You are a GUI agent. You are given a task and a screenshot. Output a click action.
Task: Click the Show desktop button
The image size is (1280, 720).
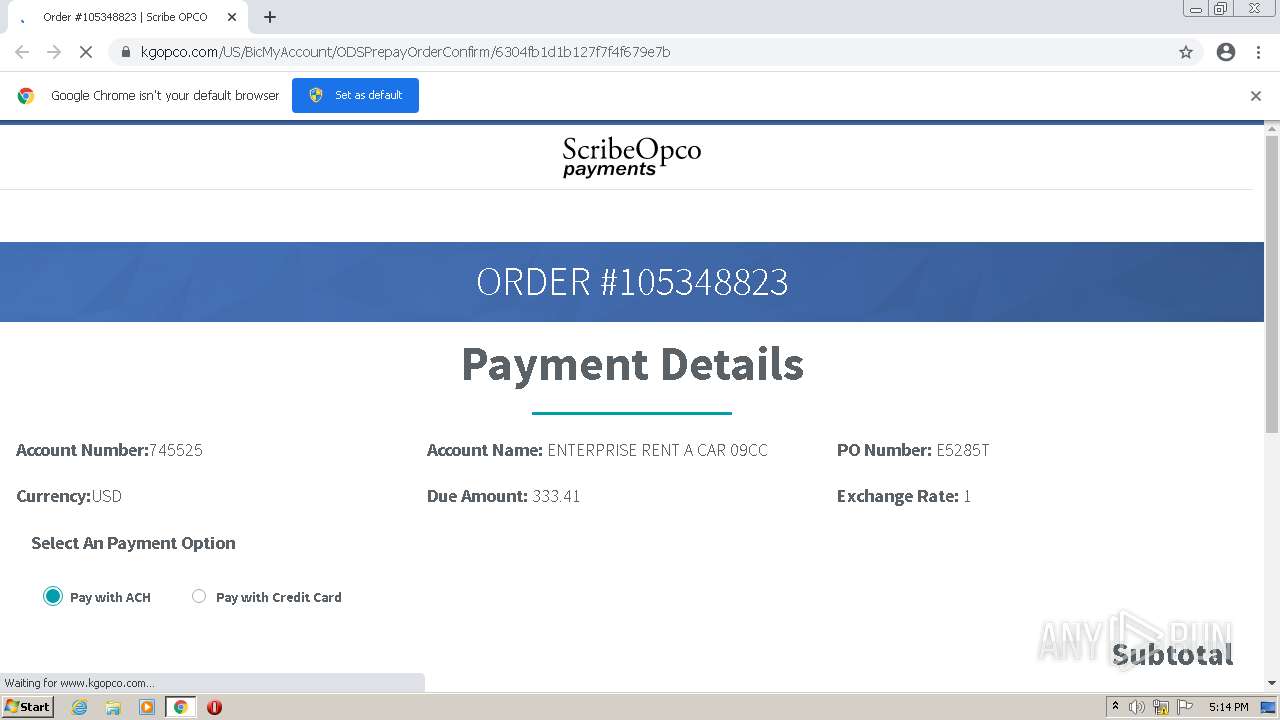click(x=1268, y=707)
